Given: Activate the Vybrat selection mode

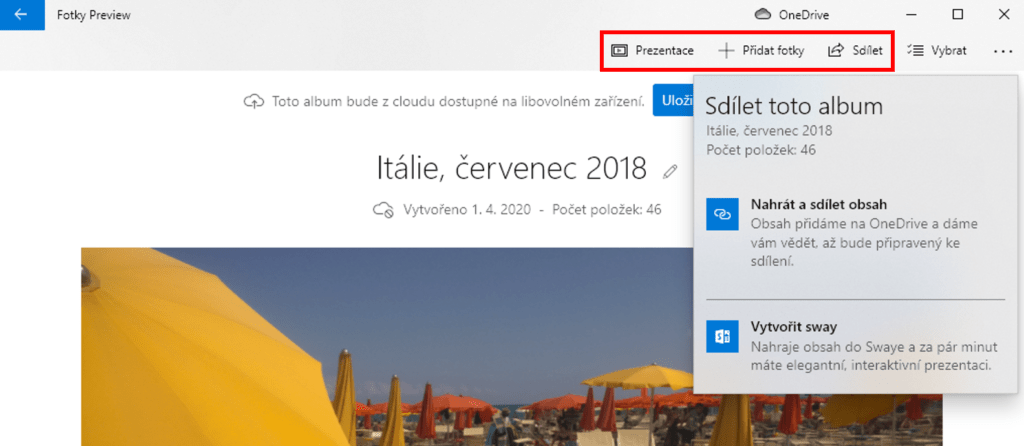Looking at the screenshot, I should pos(936,51).
